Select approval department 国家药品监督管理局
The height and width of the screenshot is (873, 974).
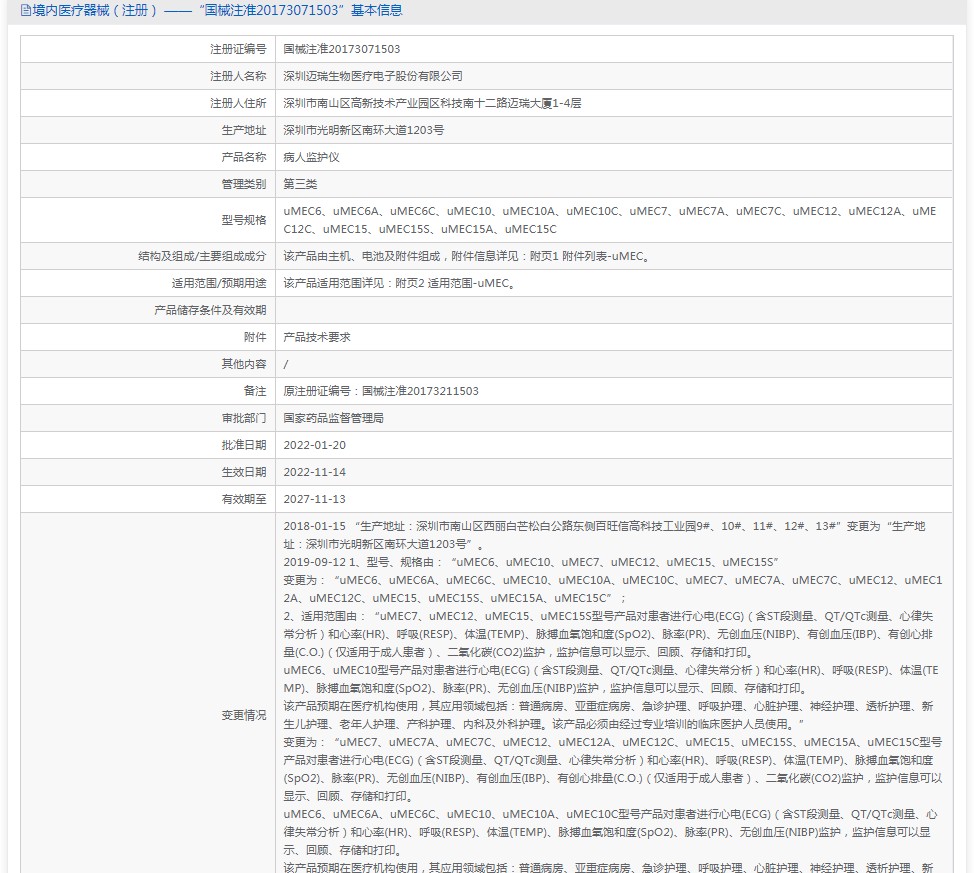click(x=334, y=418)
